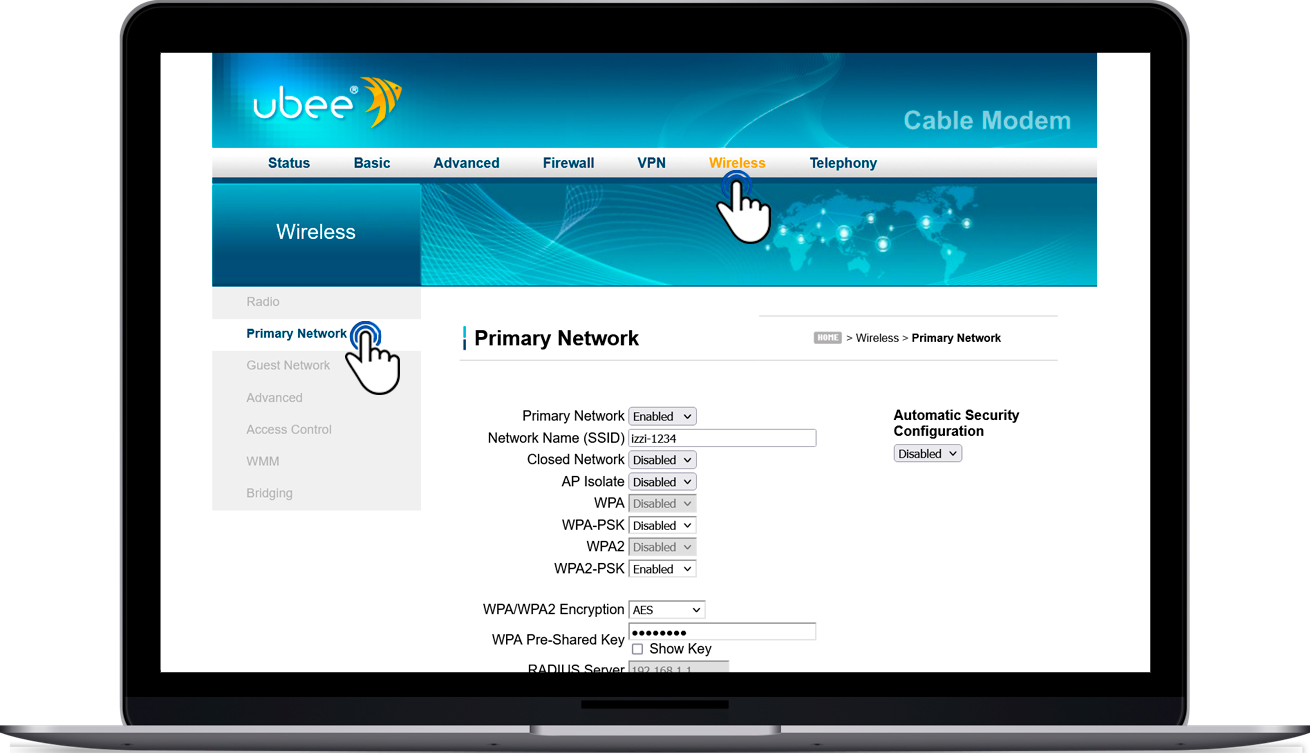Open the Closed Network dropdown
Image resolution: width=1310 pixels, height=754 pixels.
point(662,460)
